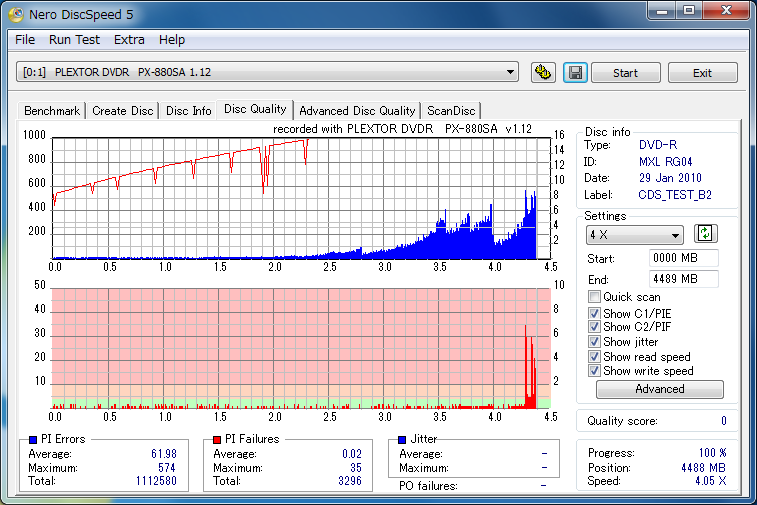Click the DVD-R disc type value
Image resolution: width=757 pixels, height=505 pixels.
coord(658,145)
